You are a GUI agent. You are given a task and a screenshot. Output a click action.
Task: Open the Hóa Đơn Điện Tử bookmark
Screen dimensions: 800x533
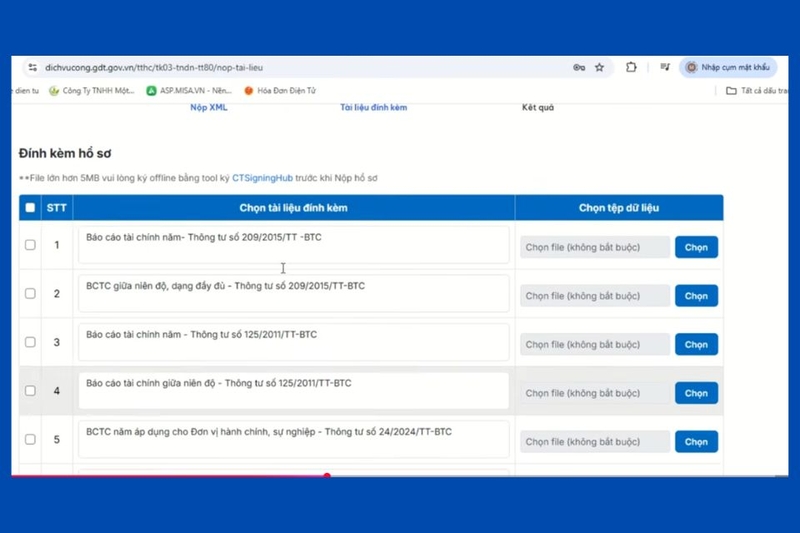click(280, 91)
